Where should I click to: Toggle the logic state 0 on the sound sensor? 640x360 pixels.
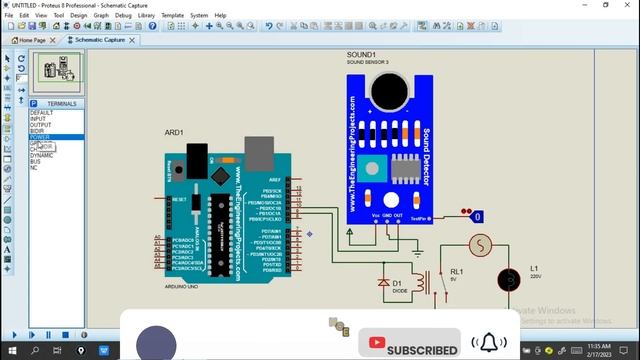pyautogui.click(x=477, y=217)
